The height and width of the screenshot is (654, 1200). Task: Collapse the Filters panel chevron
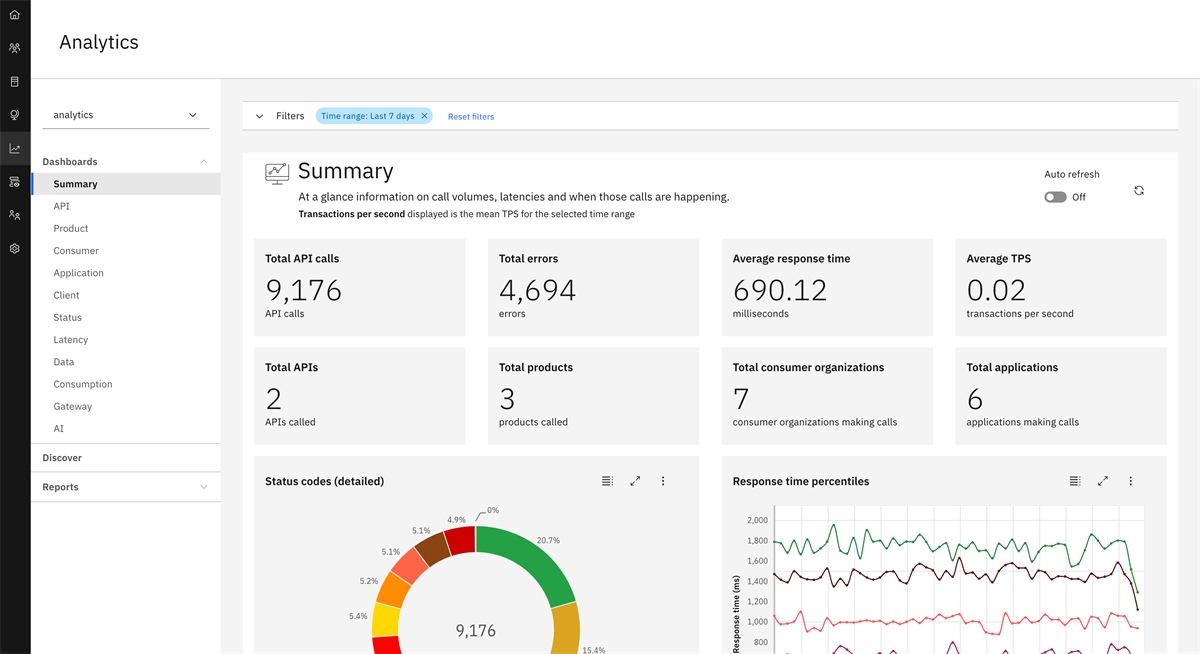tap(260, 116)
